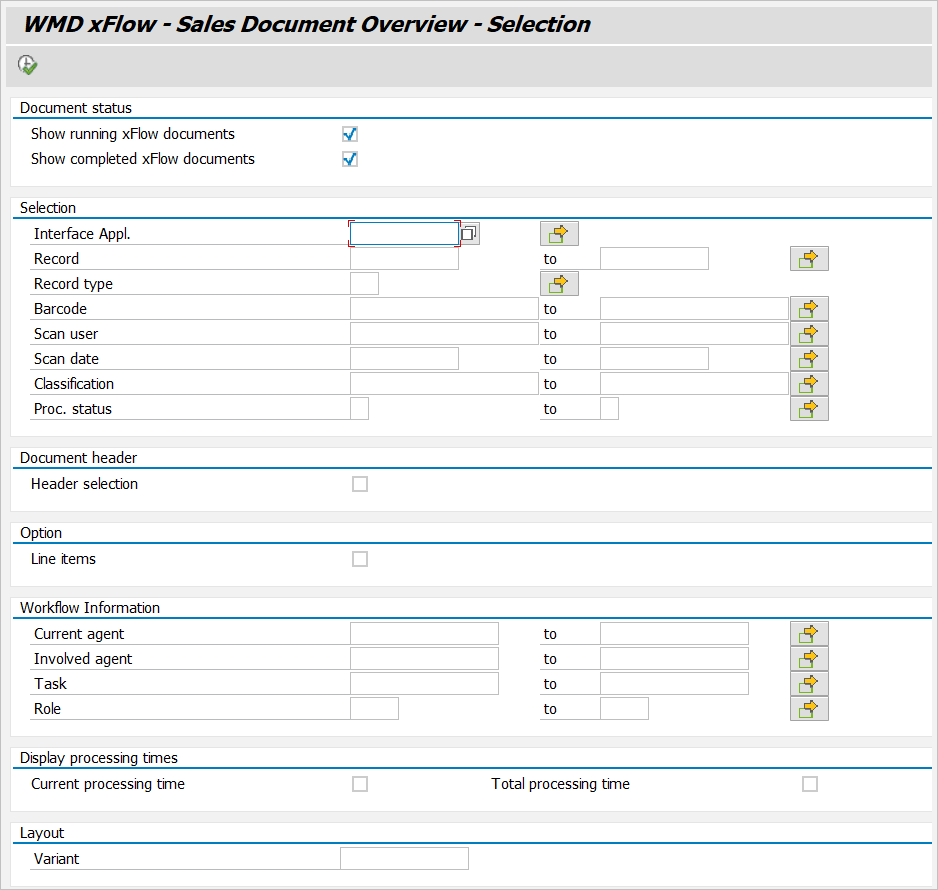
Task: Open multiple selection for Classification
Action: [809, 384]
